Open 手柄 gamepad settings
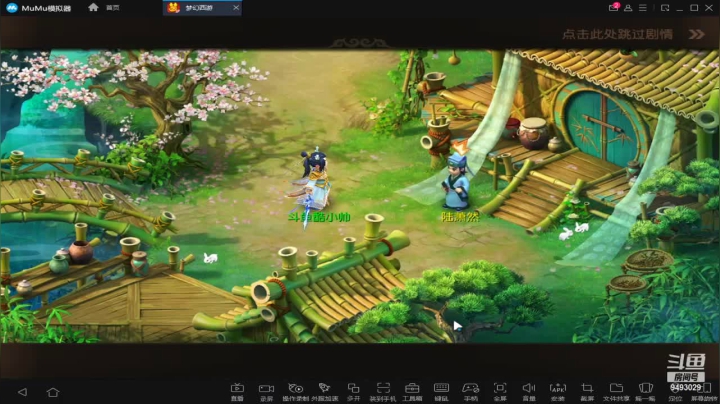This screenshot has height=404, width=720. pos(470,392)
